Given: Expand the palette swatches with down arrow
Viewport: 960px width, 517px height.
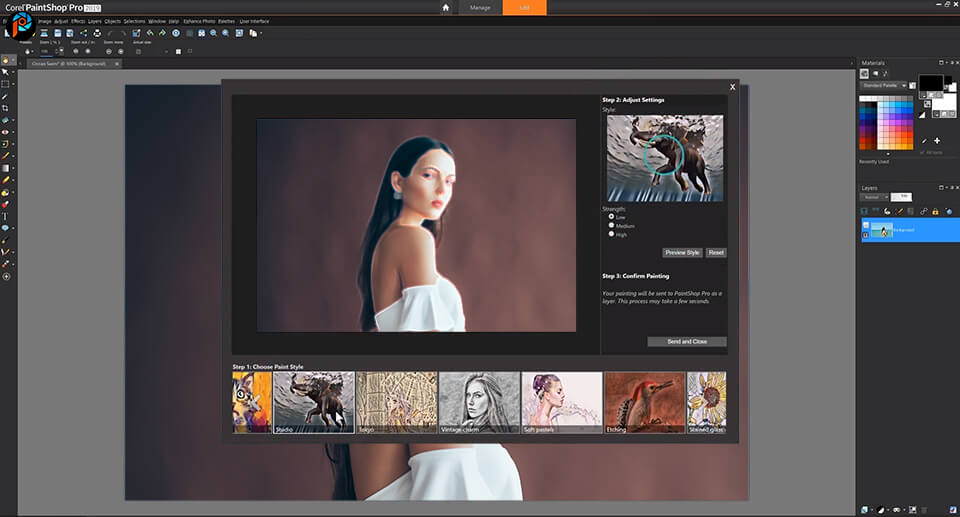Looking at the screenshot, I should (x=888, y=153).
